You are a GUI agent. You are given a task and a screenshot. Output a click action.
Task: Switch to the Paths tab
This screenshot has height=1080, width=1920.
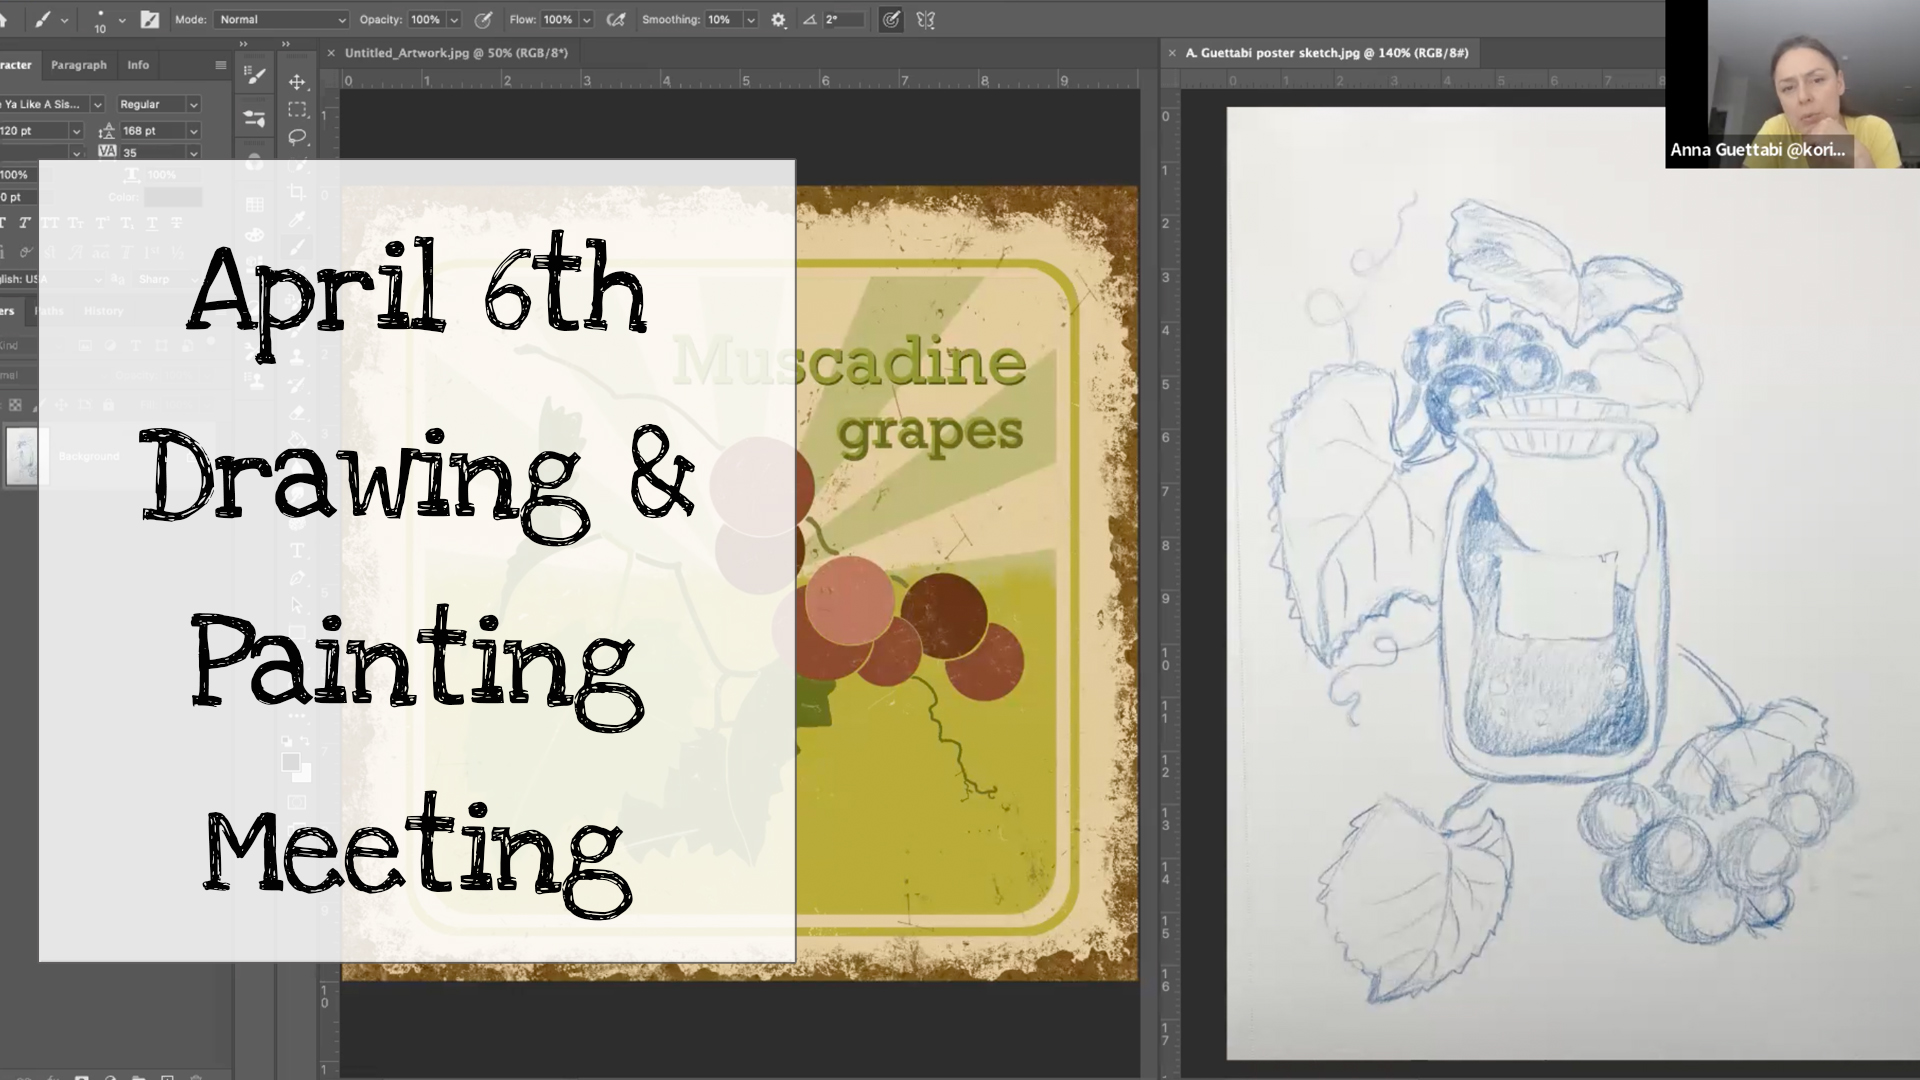49,311
